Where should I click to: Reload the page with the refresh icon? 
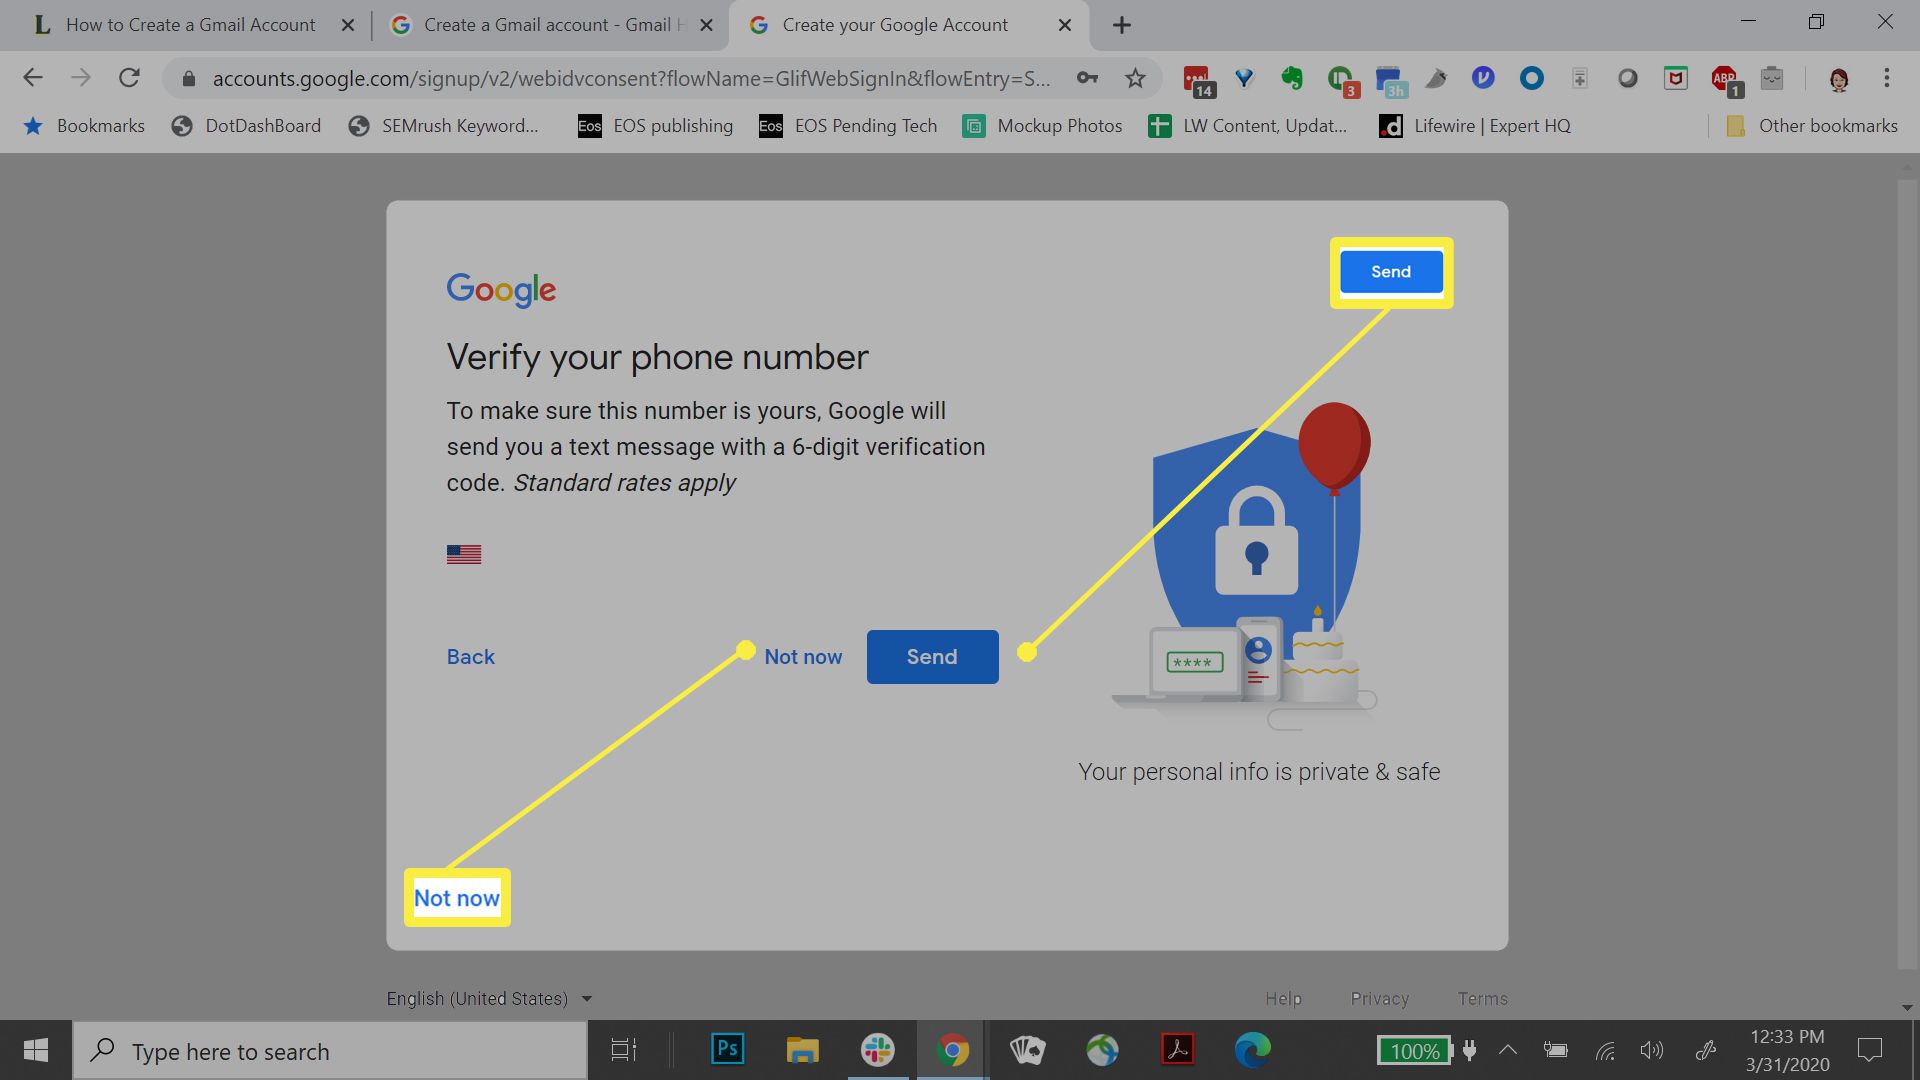pyautogui.click(x=129, y=78)
